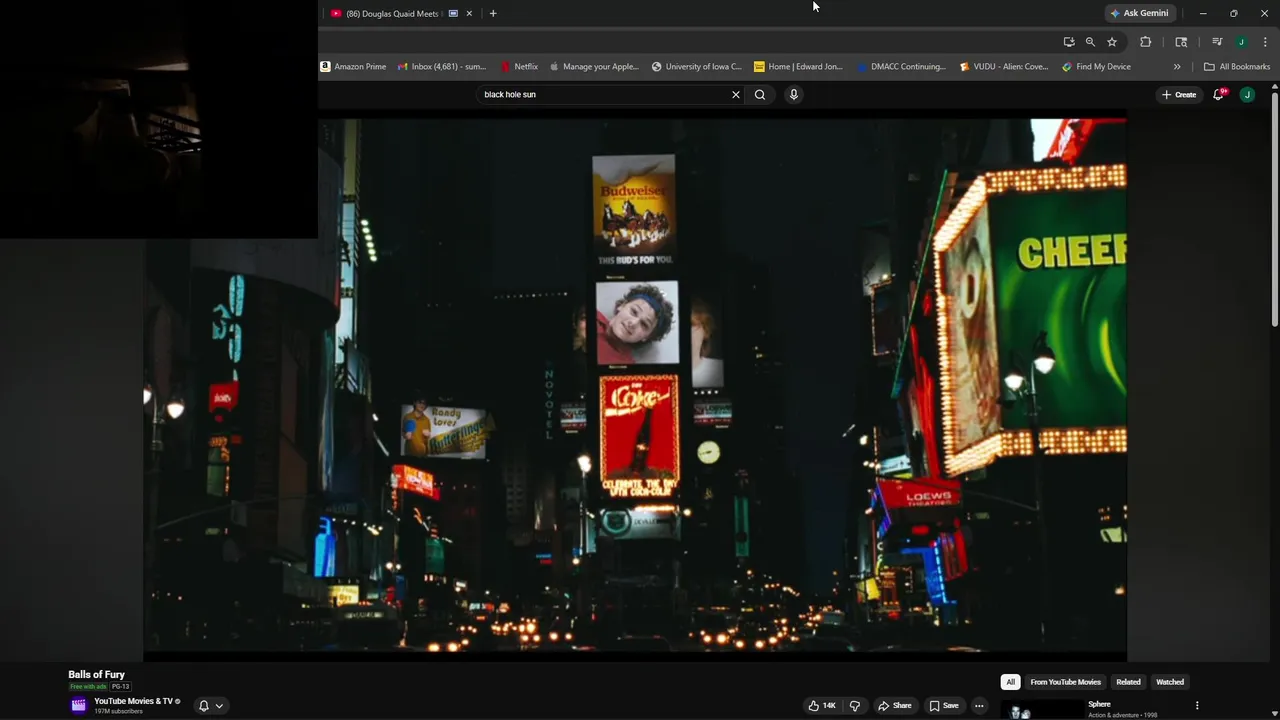Open the YouTube Create button
The image size is (1280, 720).
click(x=1179, y=95)
